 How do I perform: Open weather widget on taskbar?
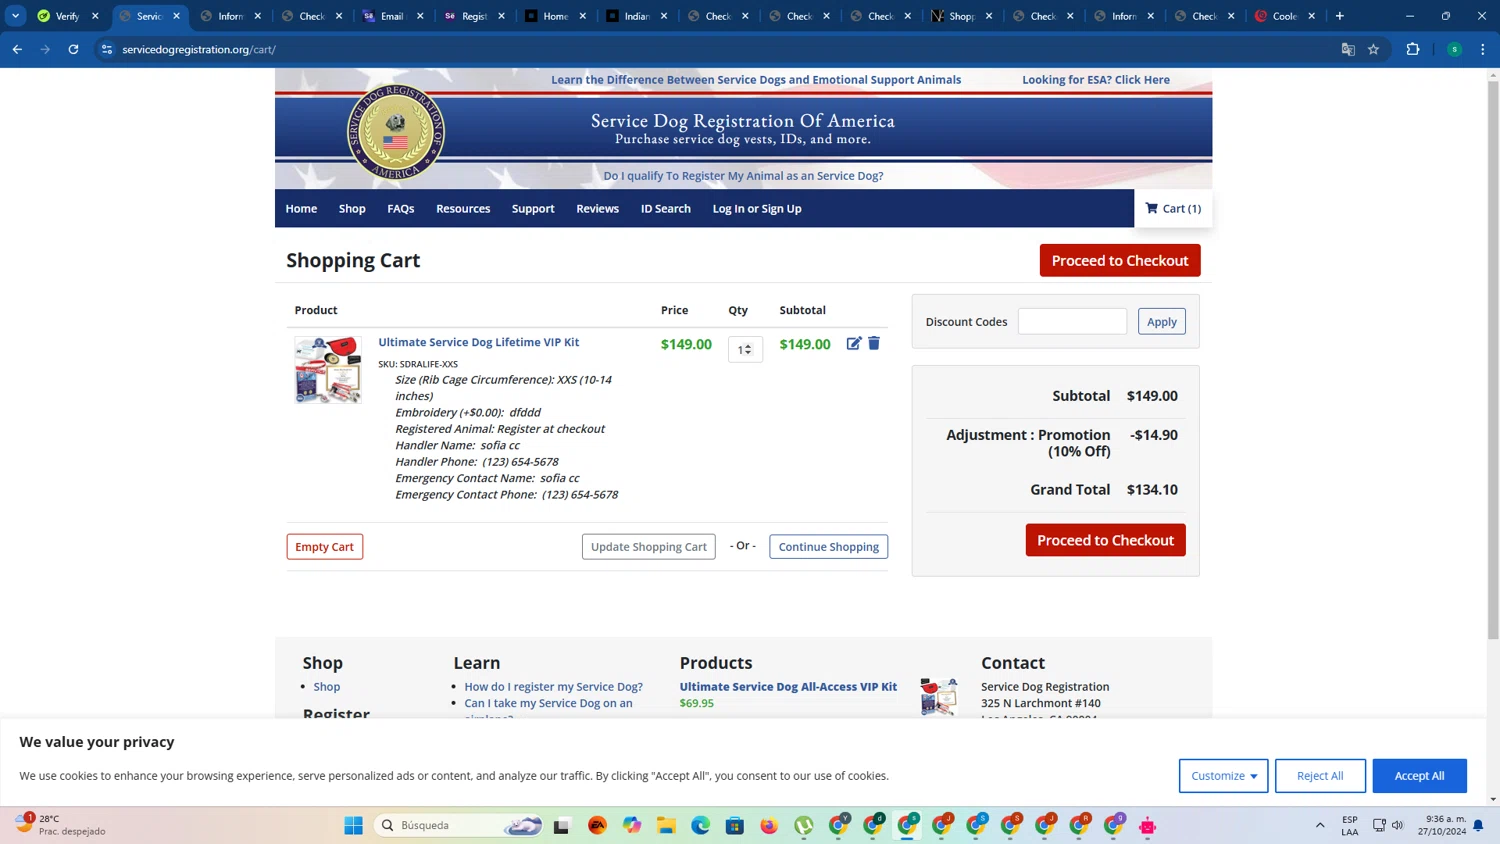[60, 825]
